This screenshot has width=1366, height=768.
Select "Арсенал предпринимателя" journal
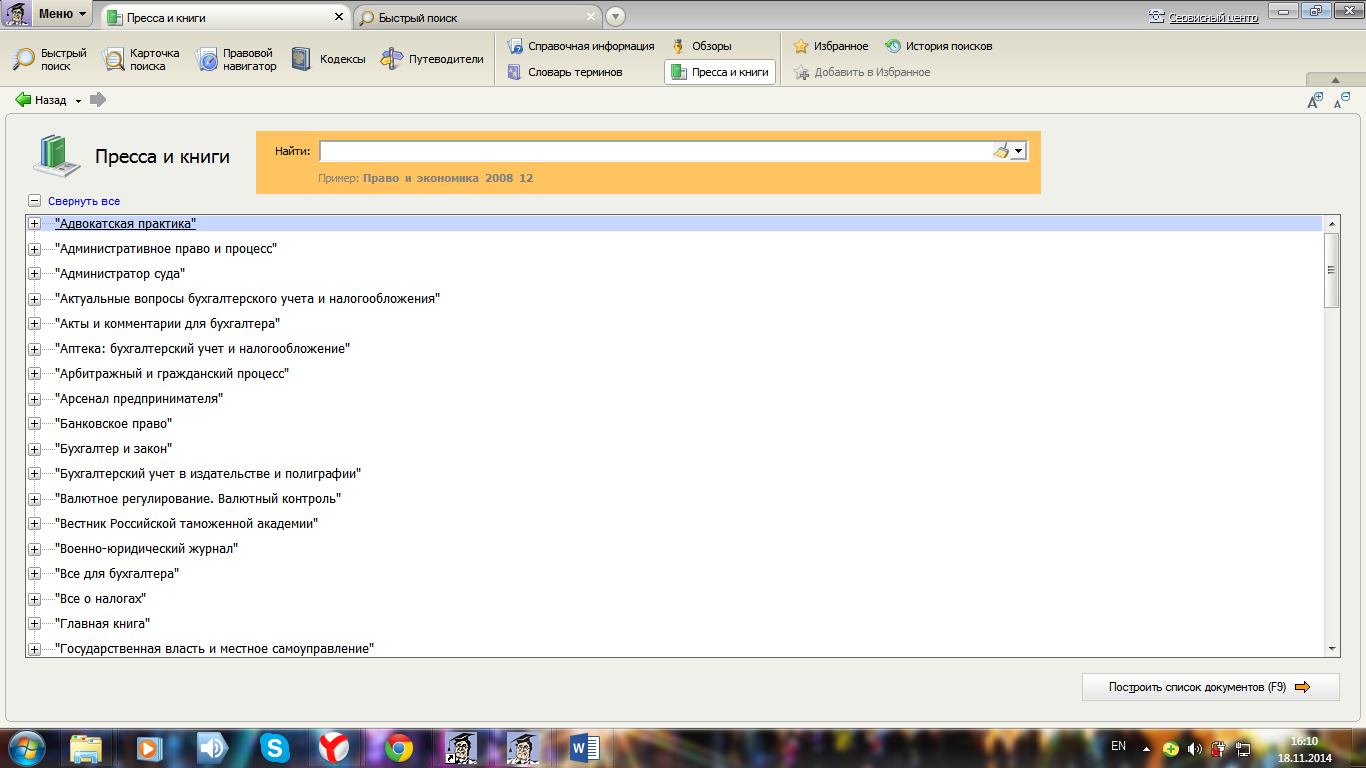pos(139,399)
